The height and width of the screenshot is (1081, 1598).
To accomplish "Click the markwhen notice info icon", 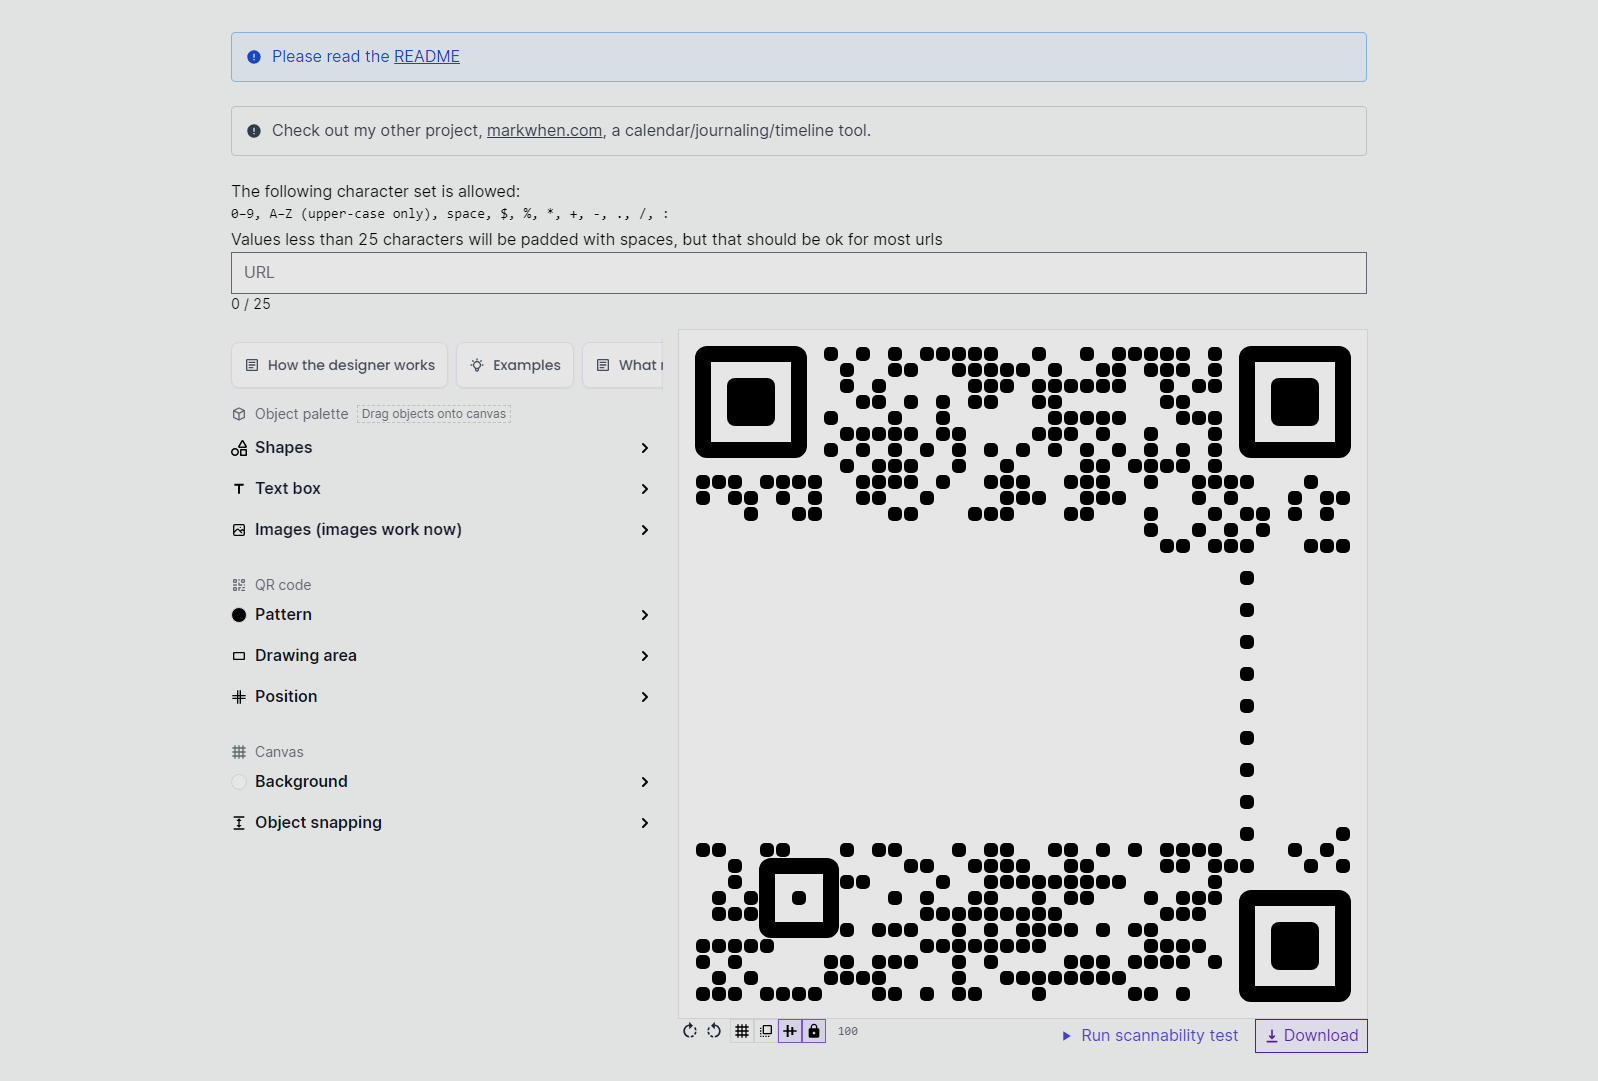I will click(x=254, y=131).
